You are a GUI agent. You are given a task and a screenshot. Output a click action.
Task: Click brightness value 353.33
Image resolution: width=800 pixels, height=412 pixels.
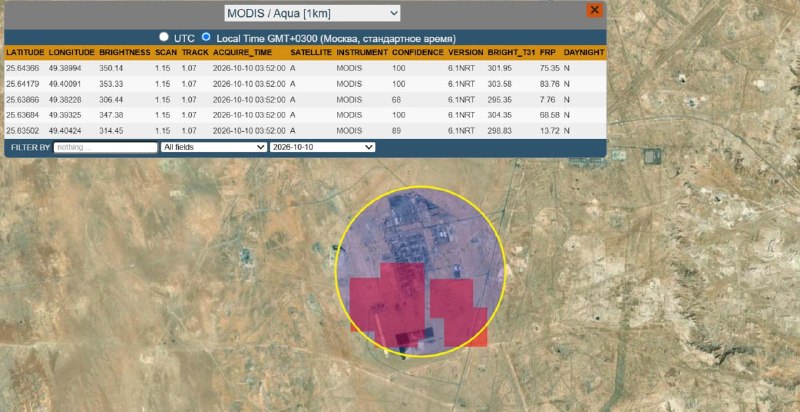pos(111,84)
